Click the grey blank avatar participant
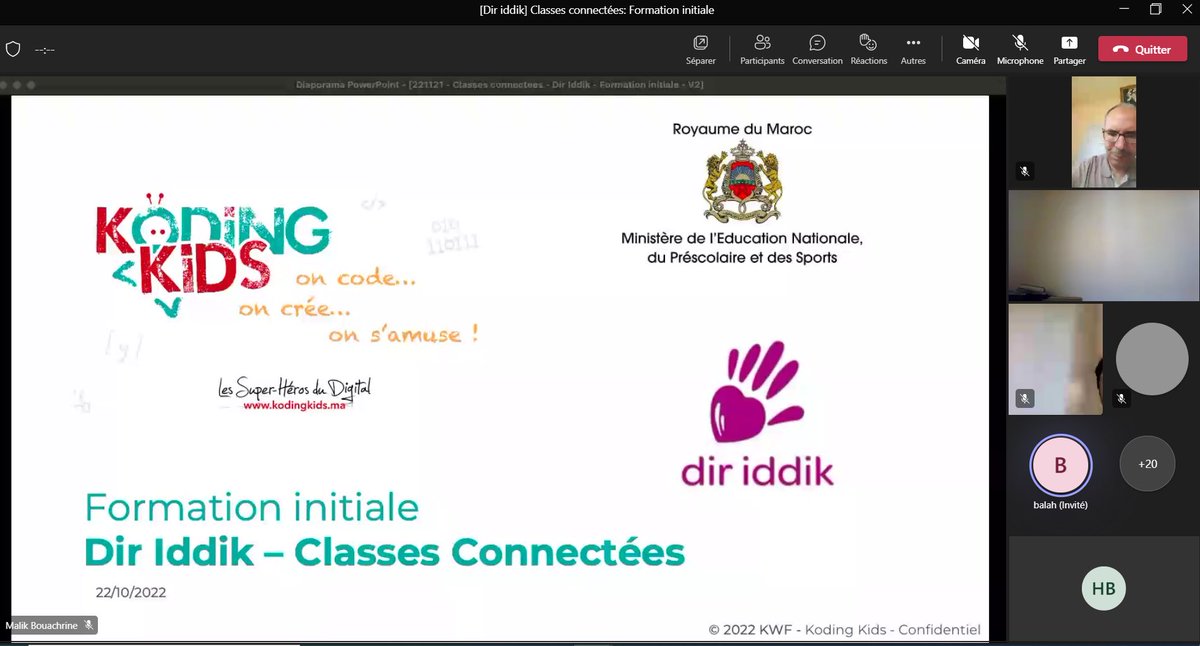Viewport: 1200px width, 646px height. (x=1152, y=359)
